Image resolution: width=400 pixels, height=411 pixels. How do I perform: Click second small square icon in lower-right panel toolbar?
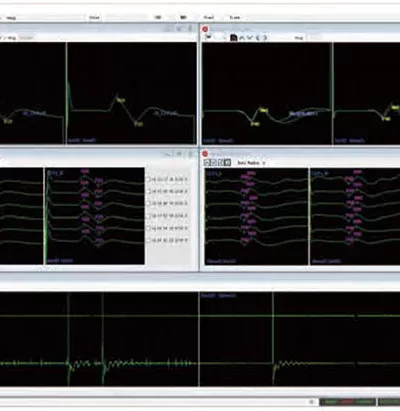[x=214, y=163]
